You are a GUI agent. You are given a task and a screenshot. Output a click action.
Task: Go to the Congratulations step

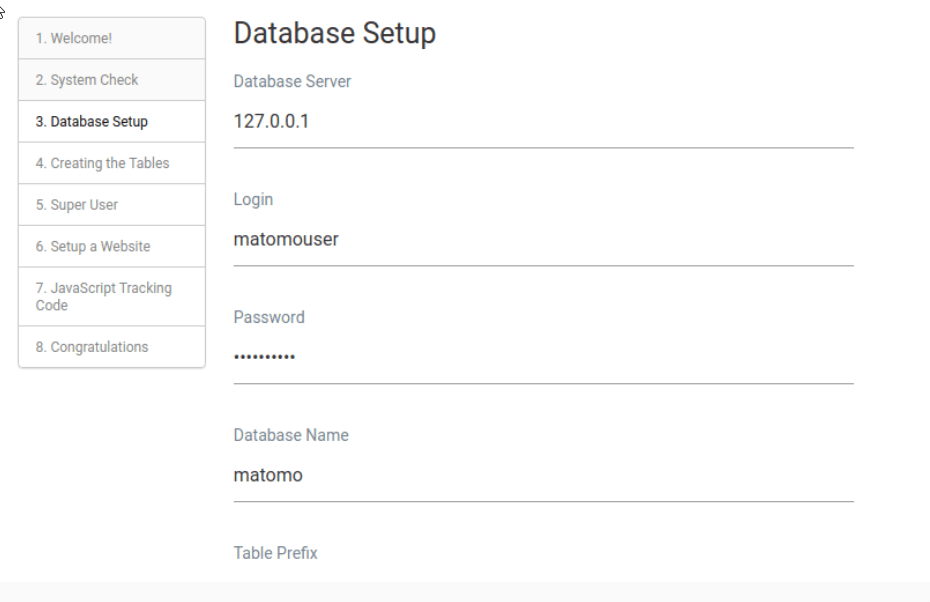112,346
